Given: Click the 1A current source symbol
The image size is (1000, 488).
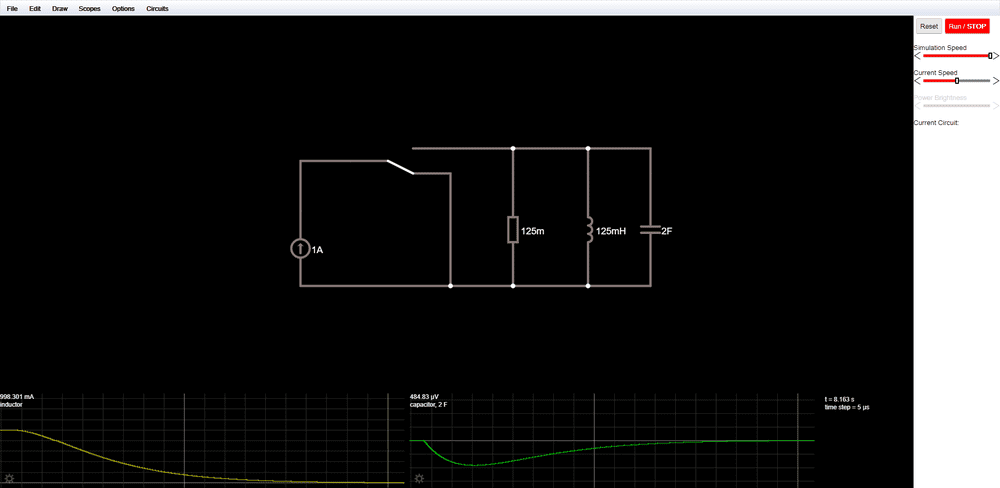Looking at the screenshot, I should tap(300, 248).
